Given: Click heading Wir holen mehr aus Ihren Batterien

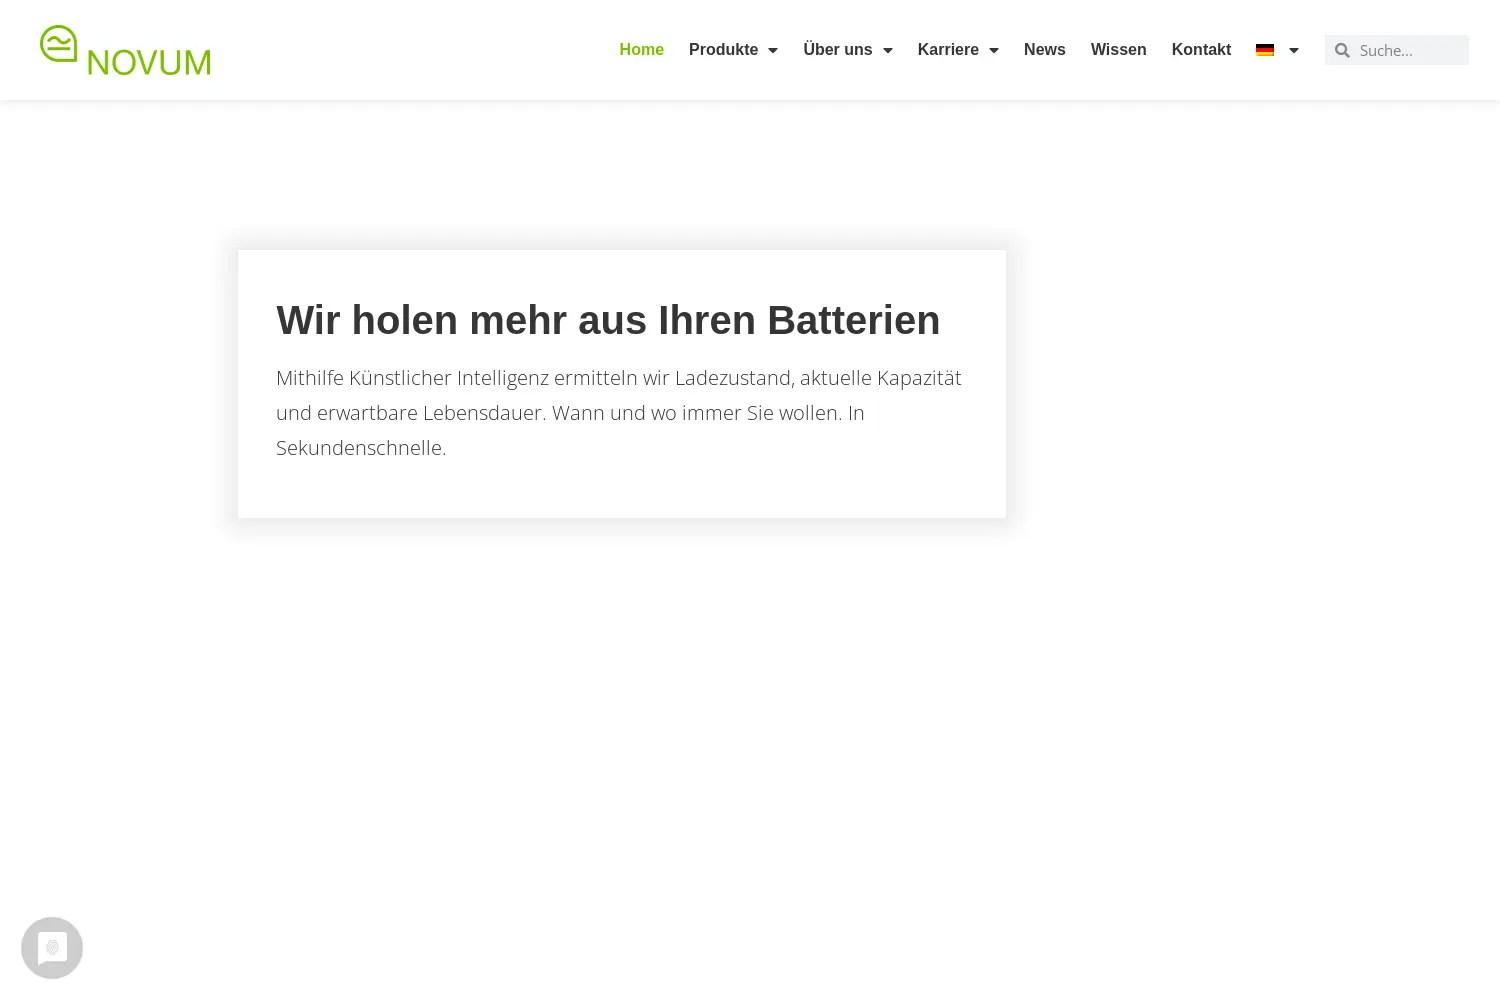Looking at the screenshot, I should [x=608, y=320].
